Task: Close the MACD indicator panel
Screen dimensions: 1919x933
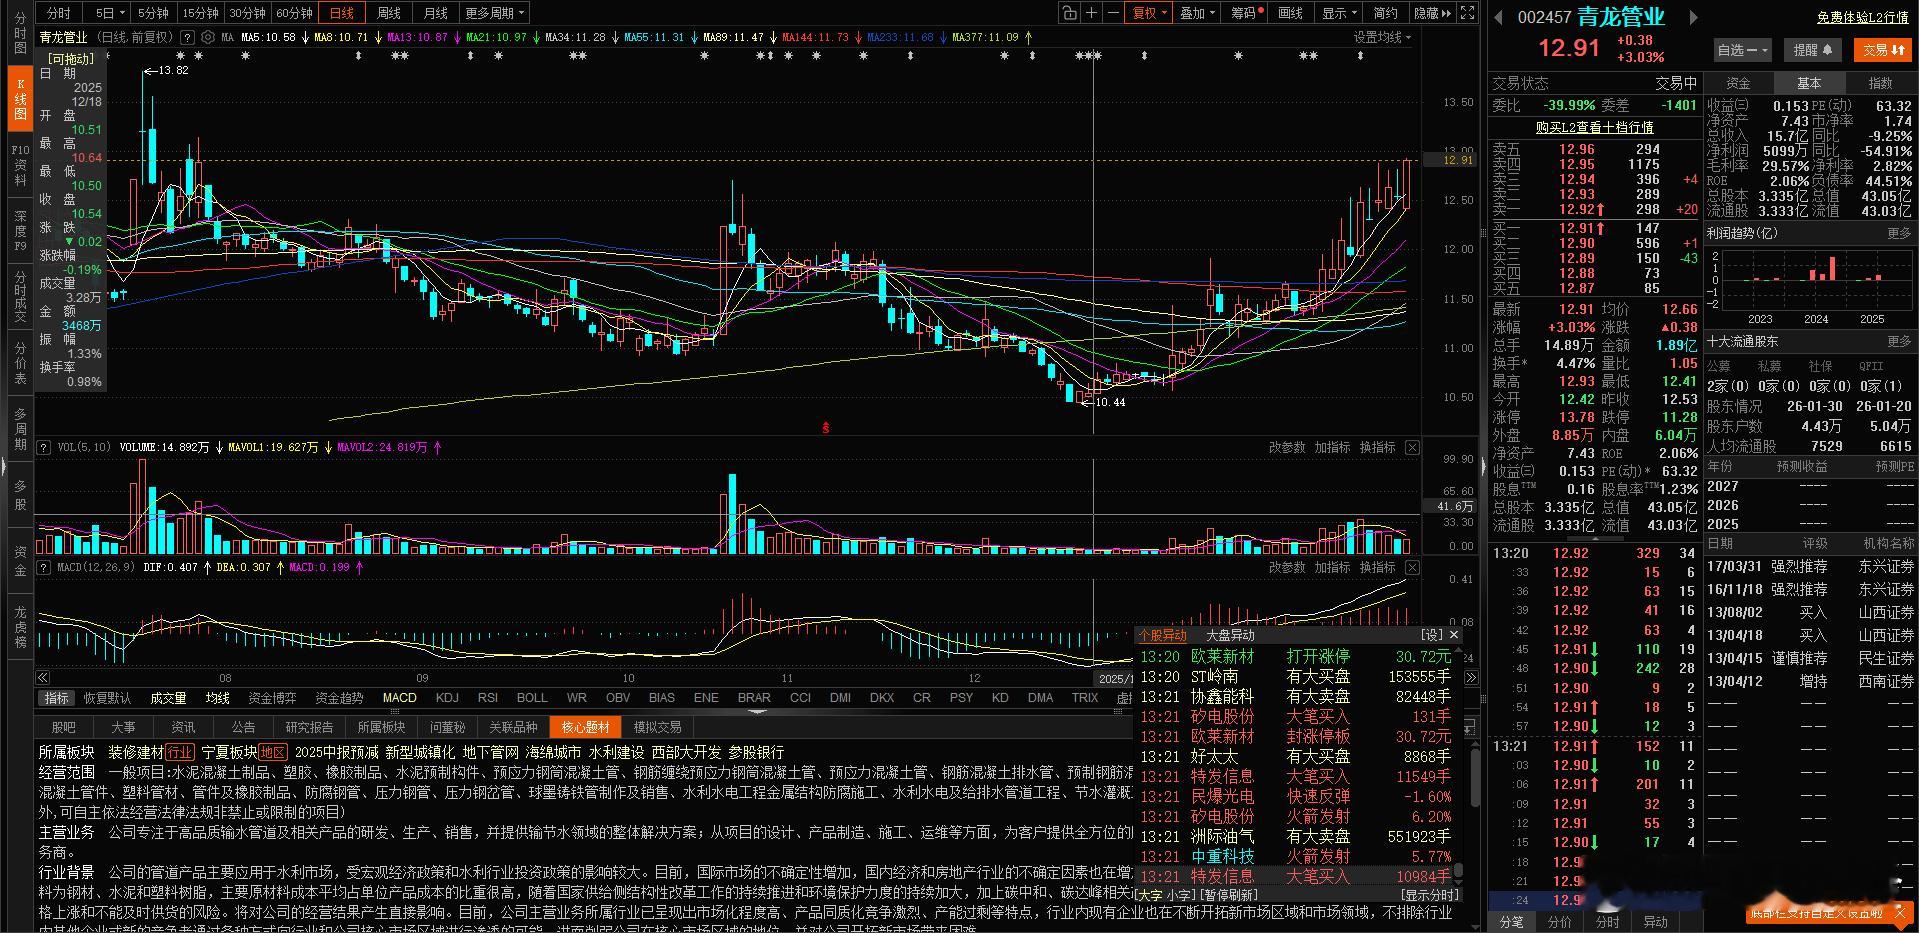Action: pyautogui.click(x=1412, y=567)
